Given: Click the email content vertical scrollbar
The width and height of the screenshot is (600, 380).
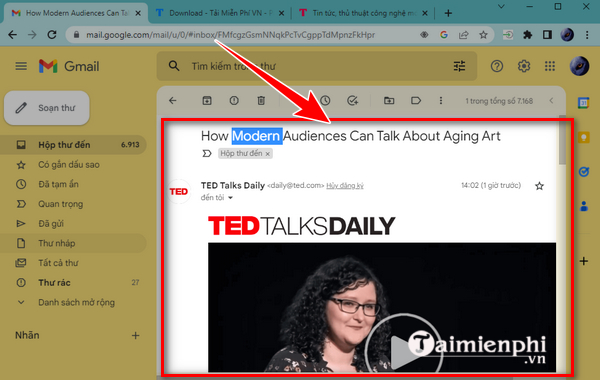Looking at the screenshot, I should [x=562, y=140].
